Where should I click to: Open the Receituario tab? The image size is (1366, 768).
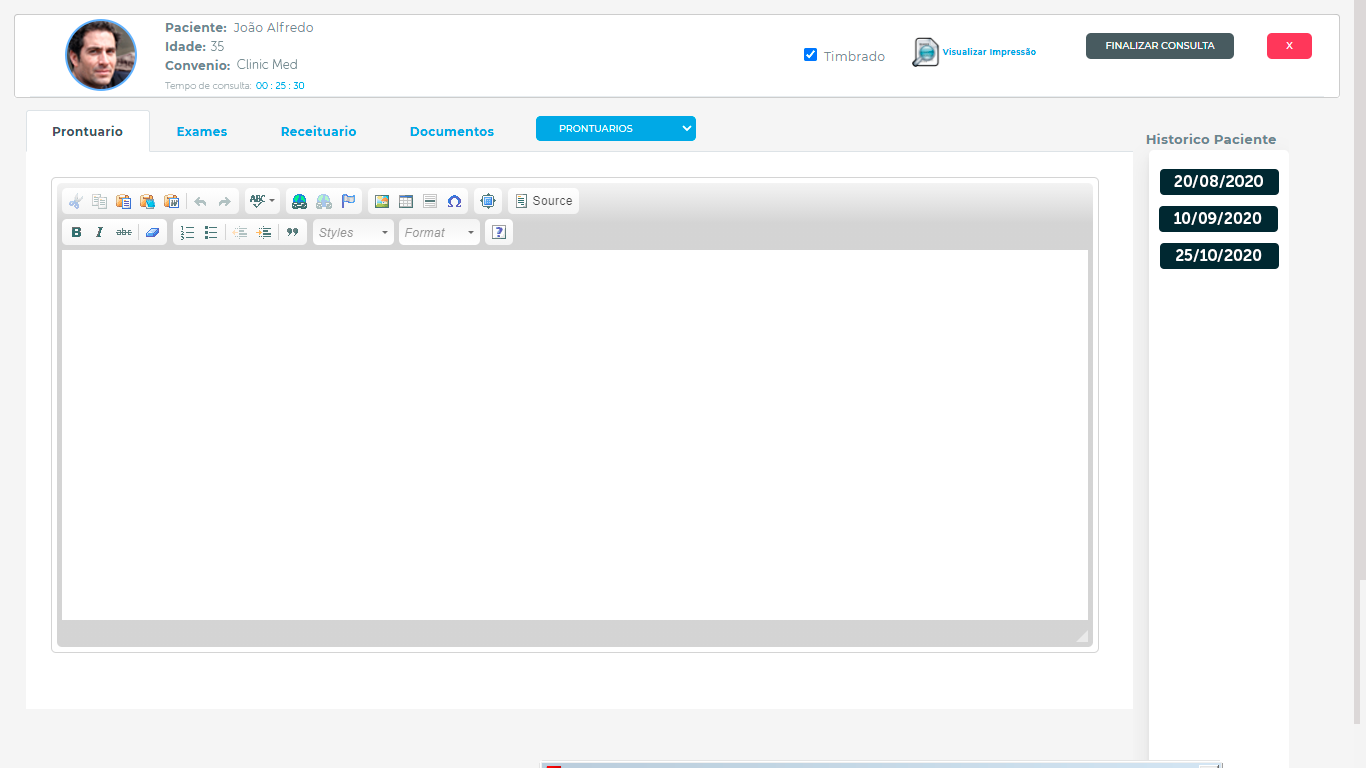pos(318,131)
